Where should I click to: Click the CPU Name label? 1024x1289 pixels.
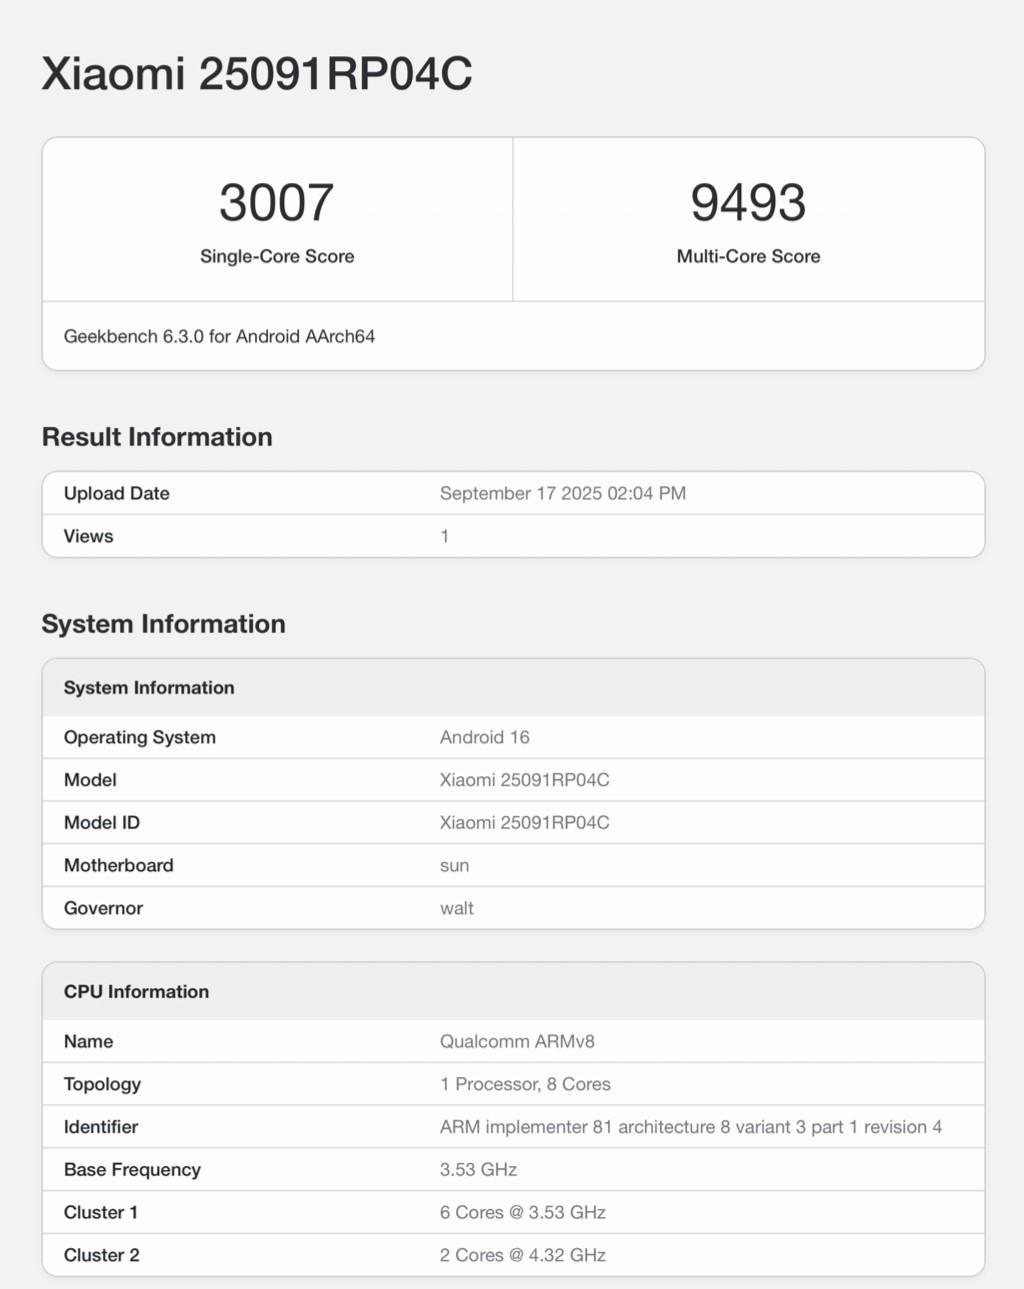point(89,1041)
